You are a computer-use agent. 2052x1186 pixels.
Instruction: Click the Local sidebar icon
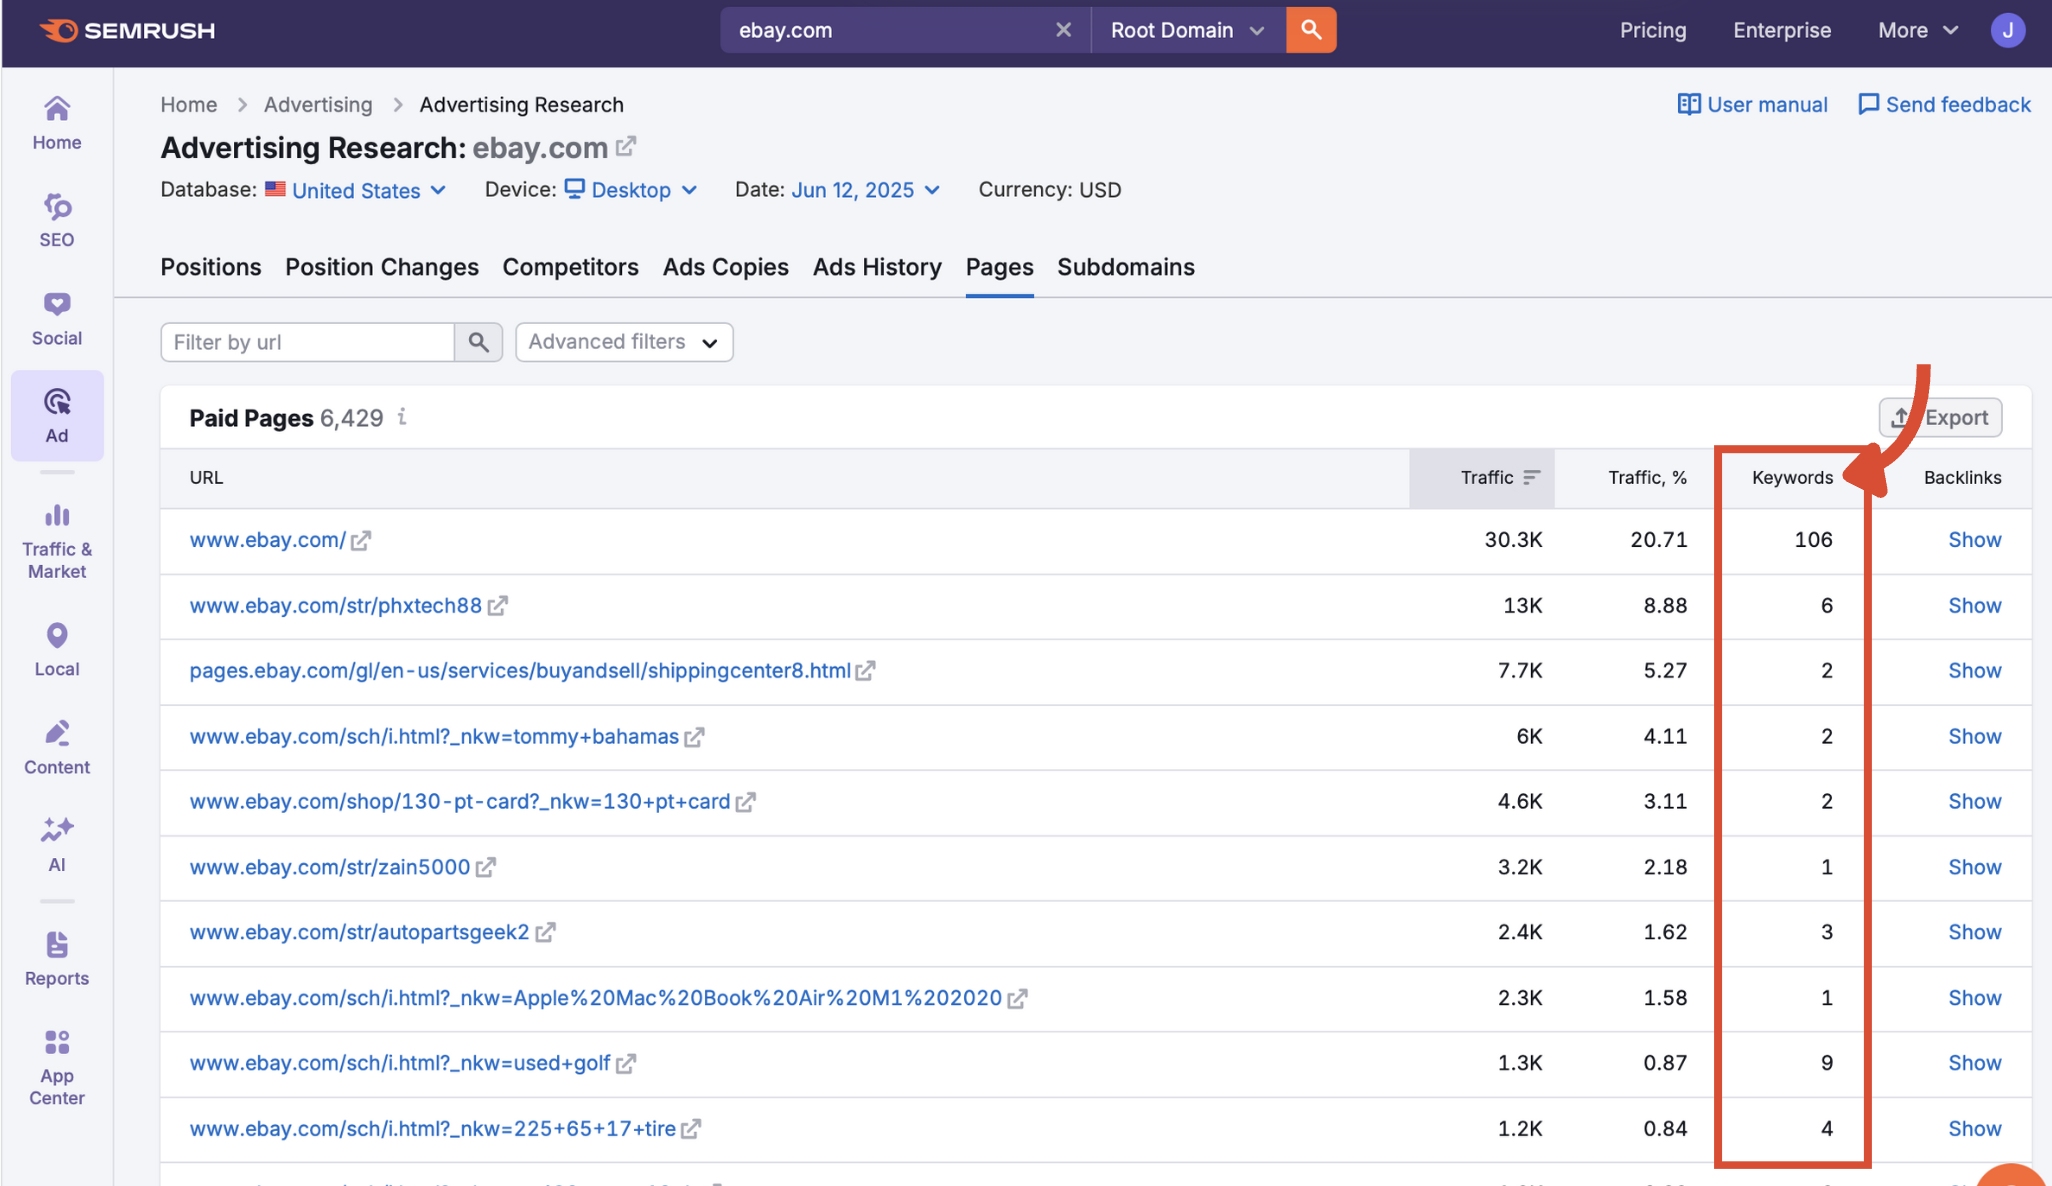(x=56, y=648)
